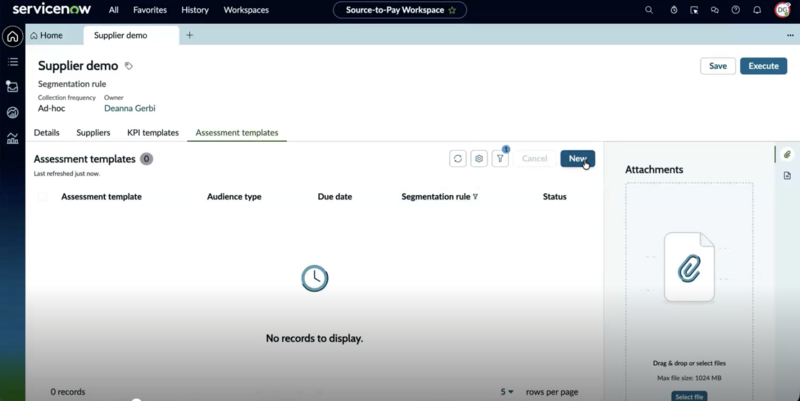Sort by Due date column header
The width and height of the screenshot is (800, 401).
coord(335,196)
